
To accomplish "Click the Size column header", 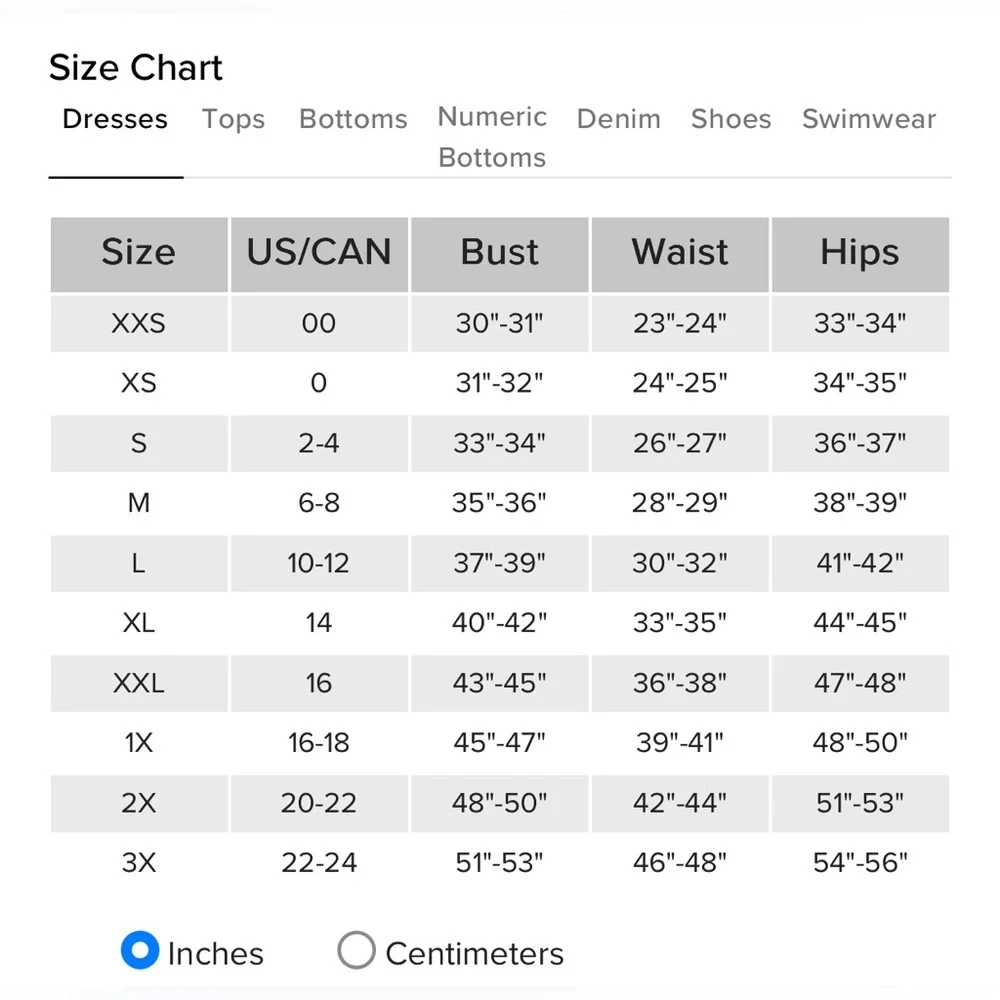I will click(x=138, y=253).
